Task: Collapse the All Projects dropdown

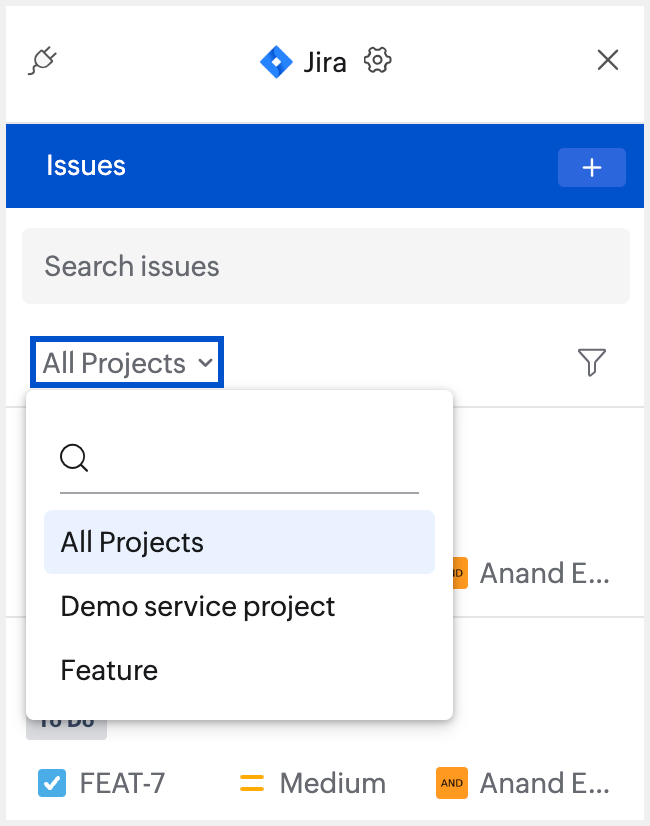Action: click(127, 363)
